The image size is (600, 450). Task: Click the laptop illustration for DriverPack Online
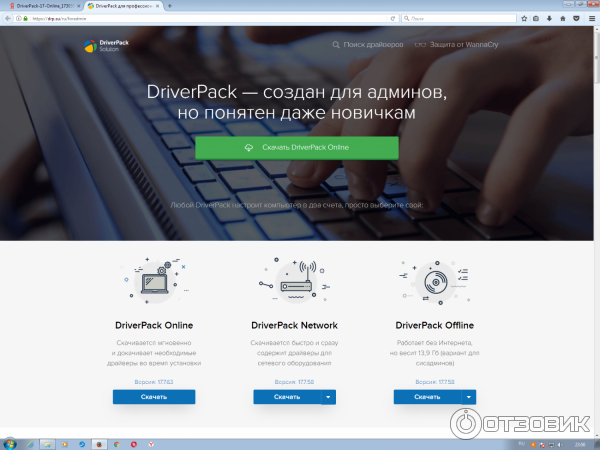click(x=155, y=281)
